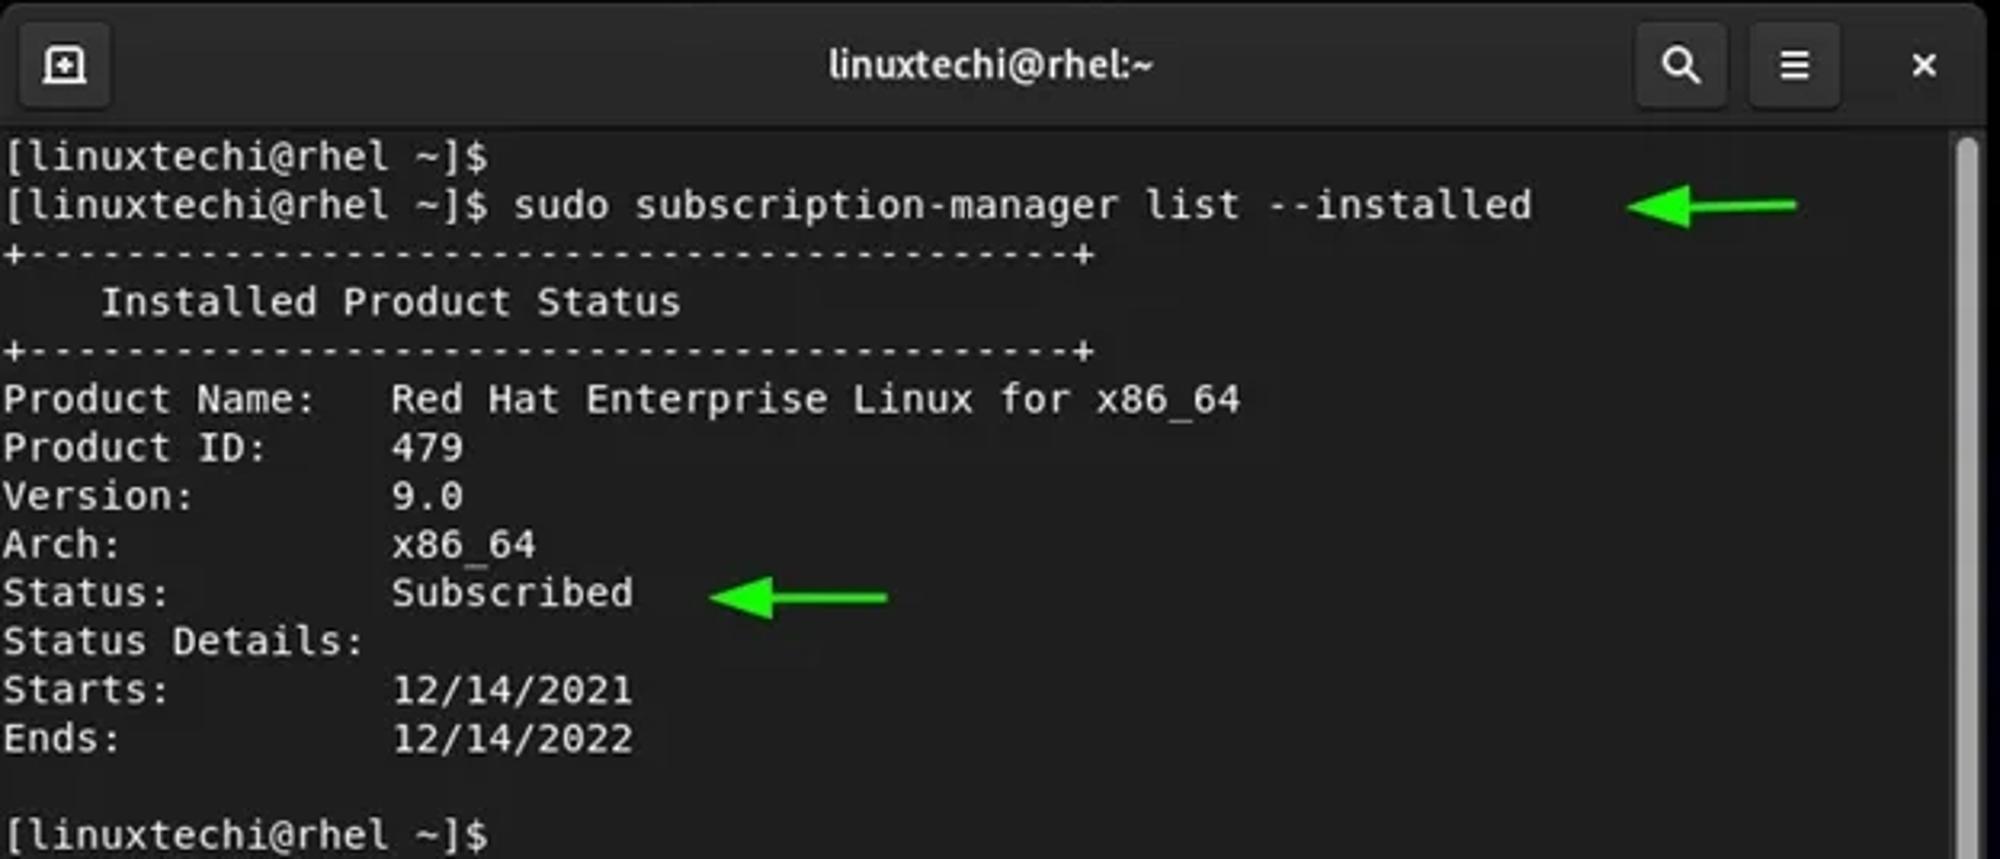This screenshot has width=2000, height=859.
Task: Click the last empty shell prompt
Action: click(x=247, y=835)
